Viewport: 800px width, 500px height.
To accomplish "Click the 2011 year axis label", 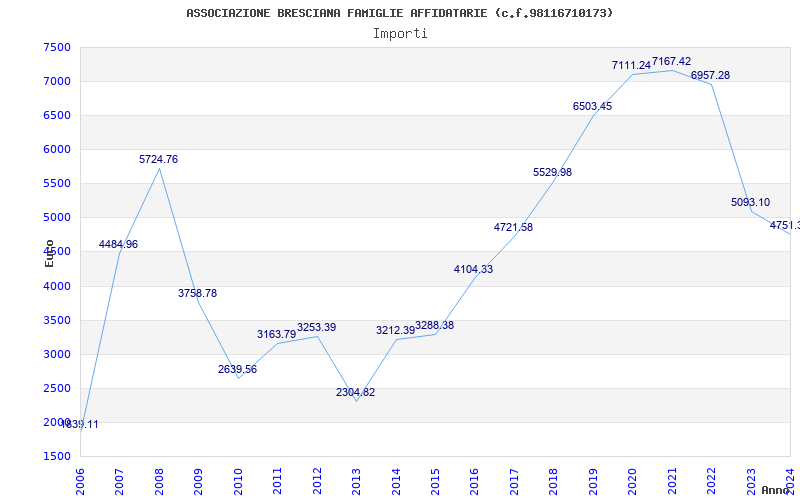I will click(x=278, y=482).
